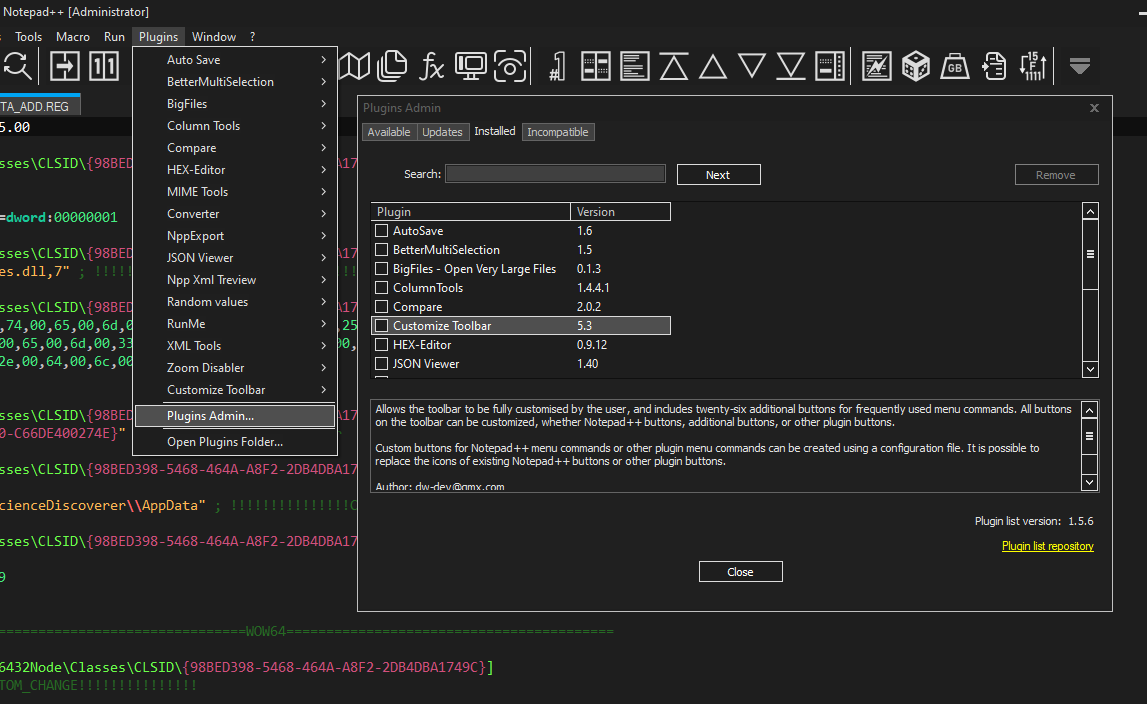
Task: Check the Customize Toolbar plugin checkbox
Action: tap(381, 326)
